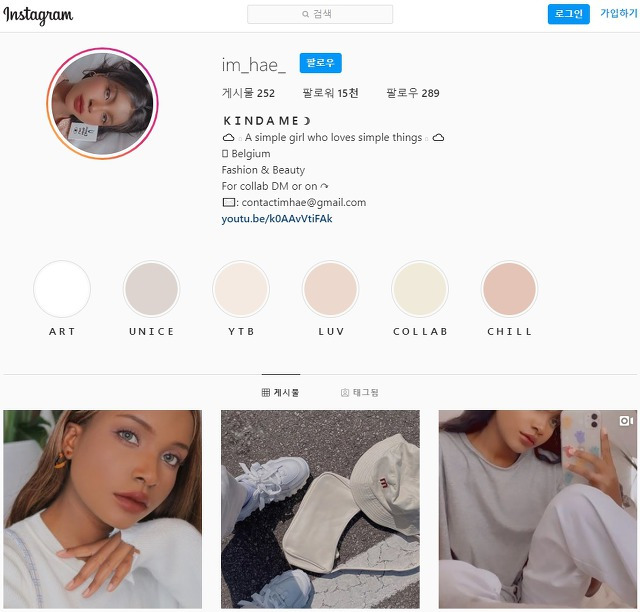Open the 가입하기 sign up link
Image resolution: width=640 pixels, height=612 pixels.
618,13
